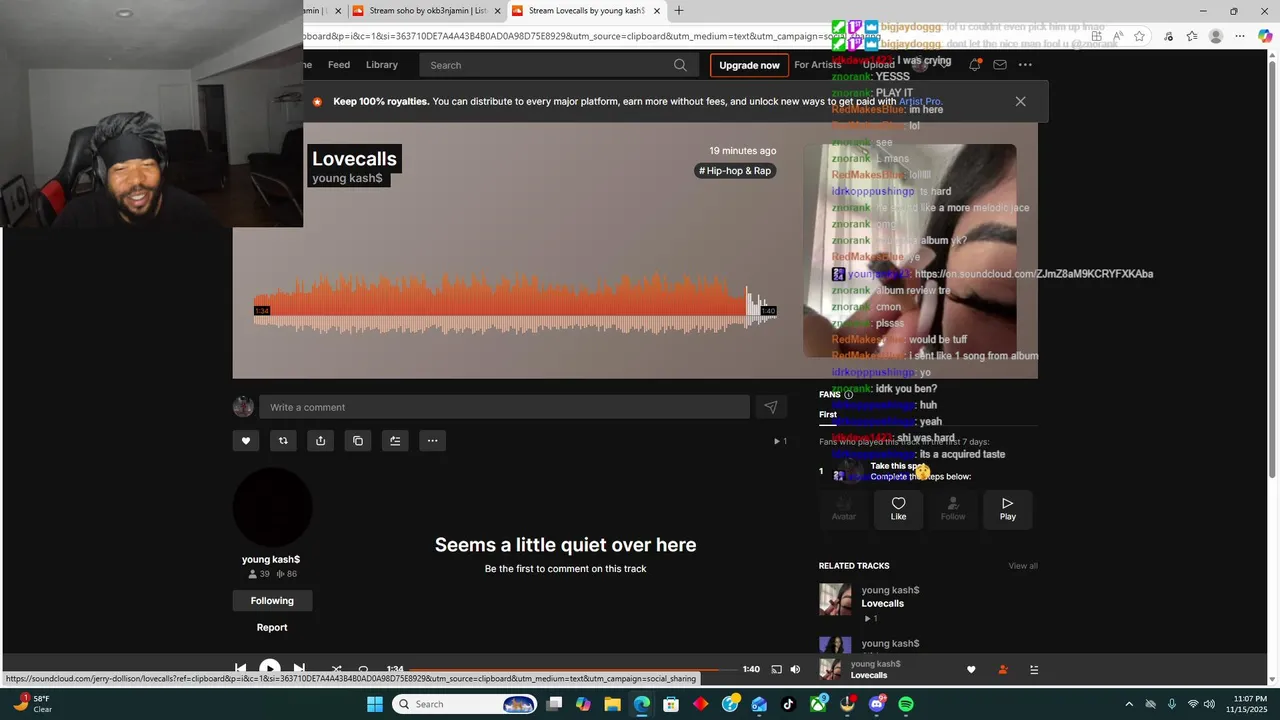Go to For Artists page
Viewport: 1280px width, 720px height.
[x=818, y=65]
